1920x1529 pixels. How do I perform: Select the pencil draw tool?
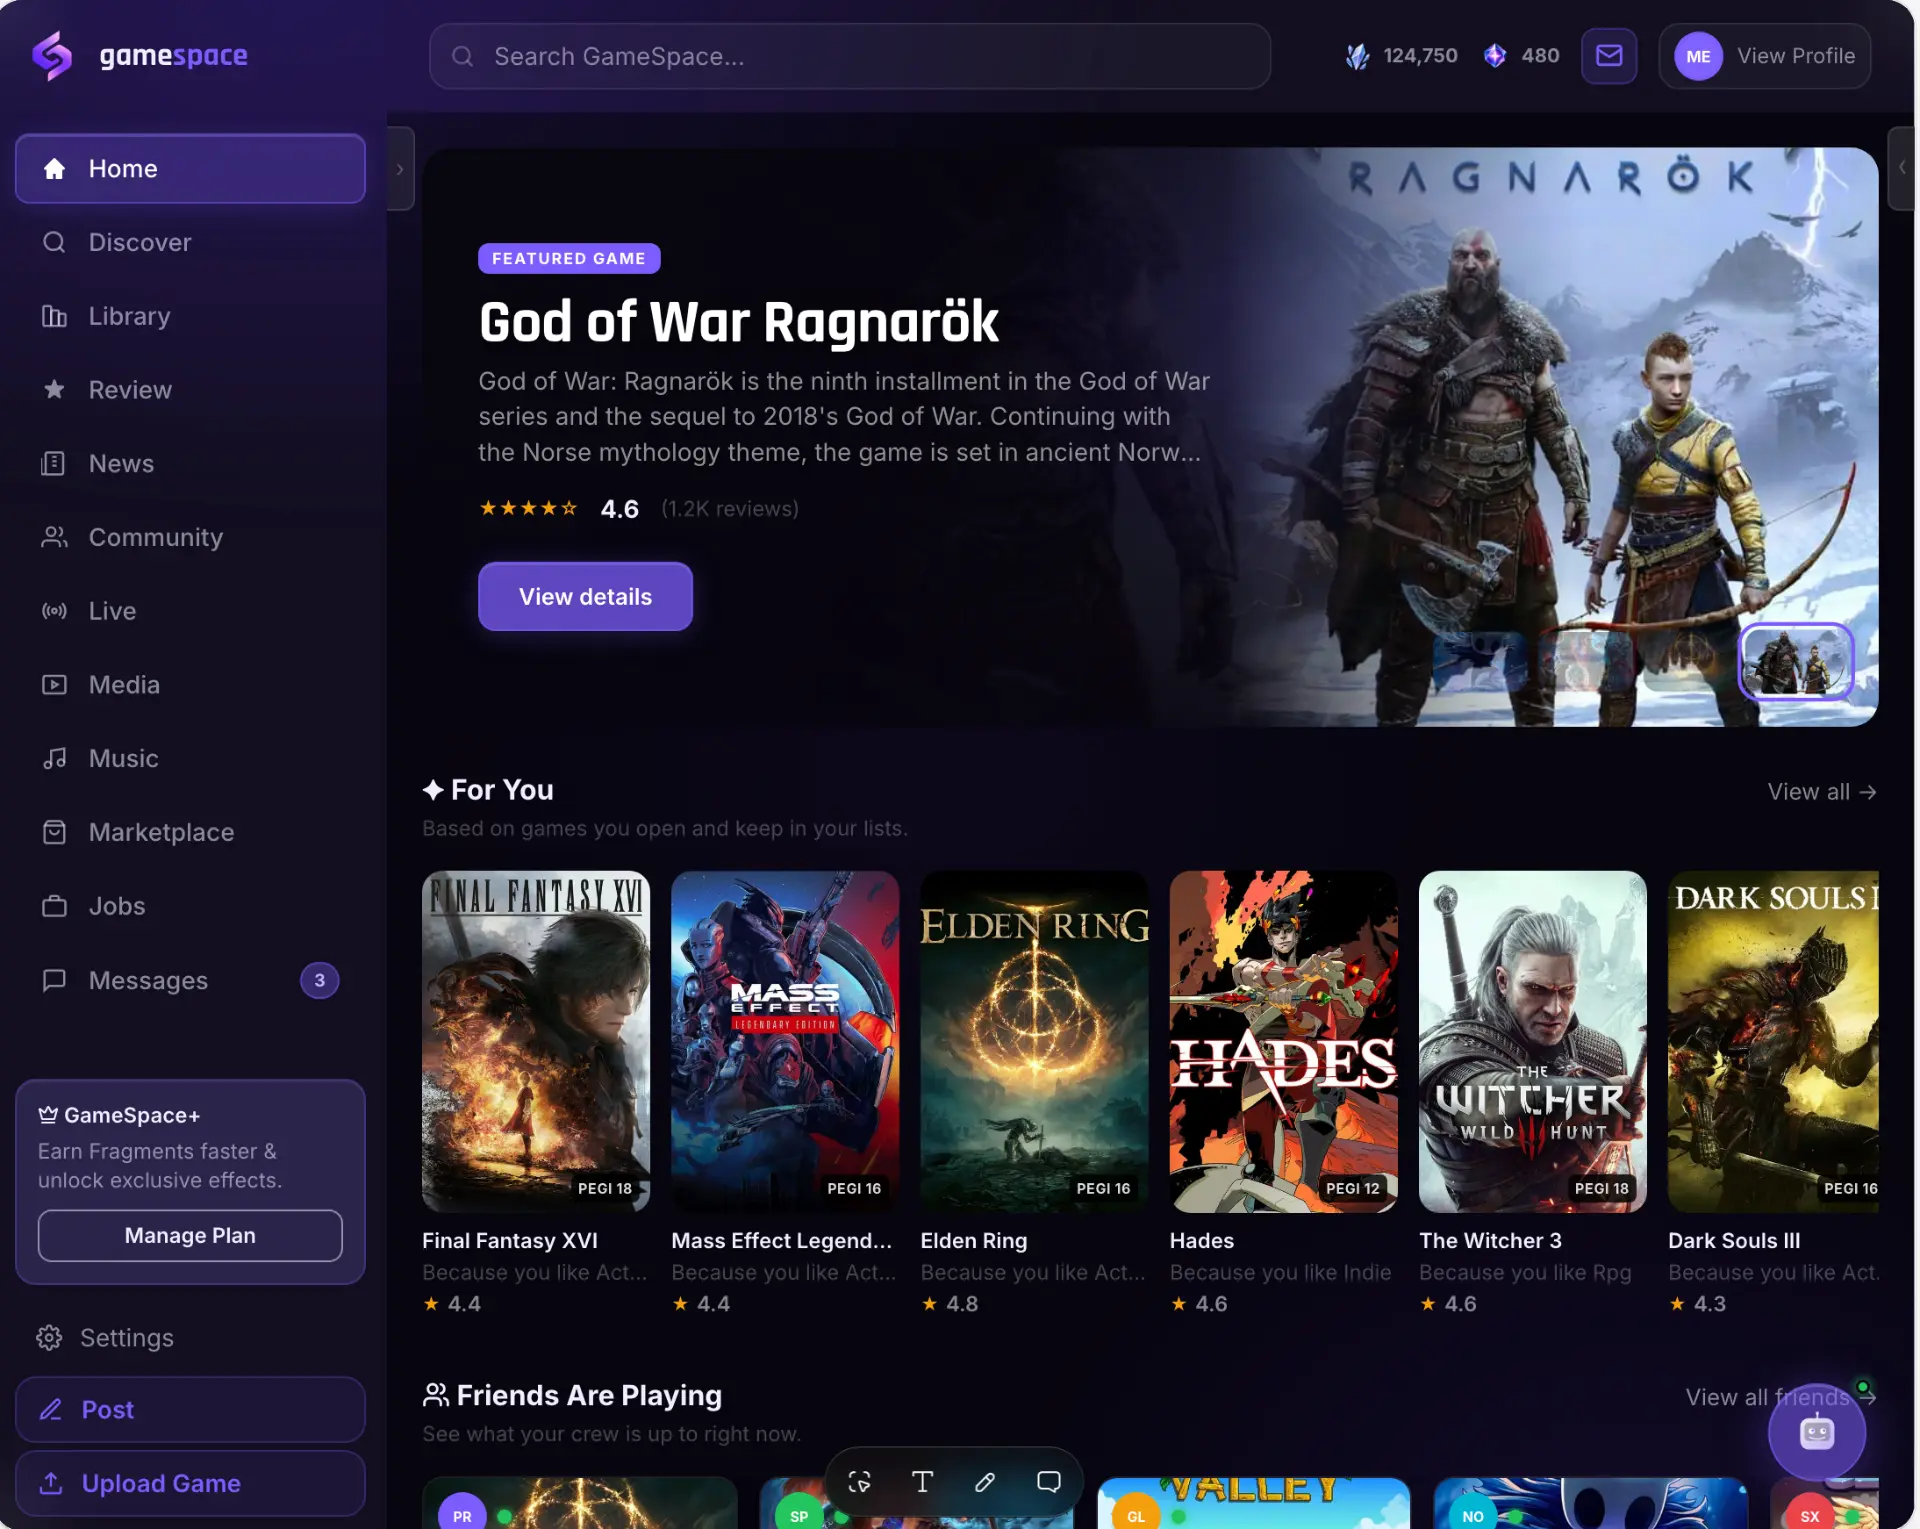985,1481
